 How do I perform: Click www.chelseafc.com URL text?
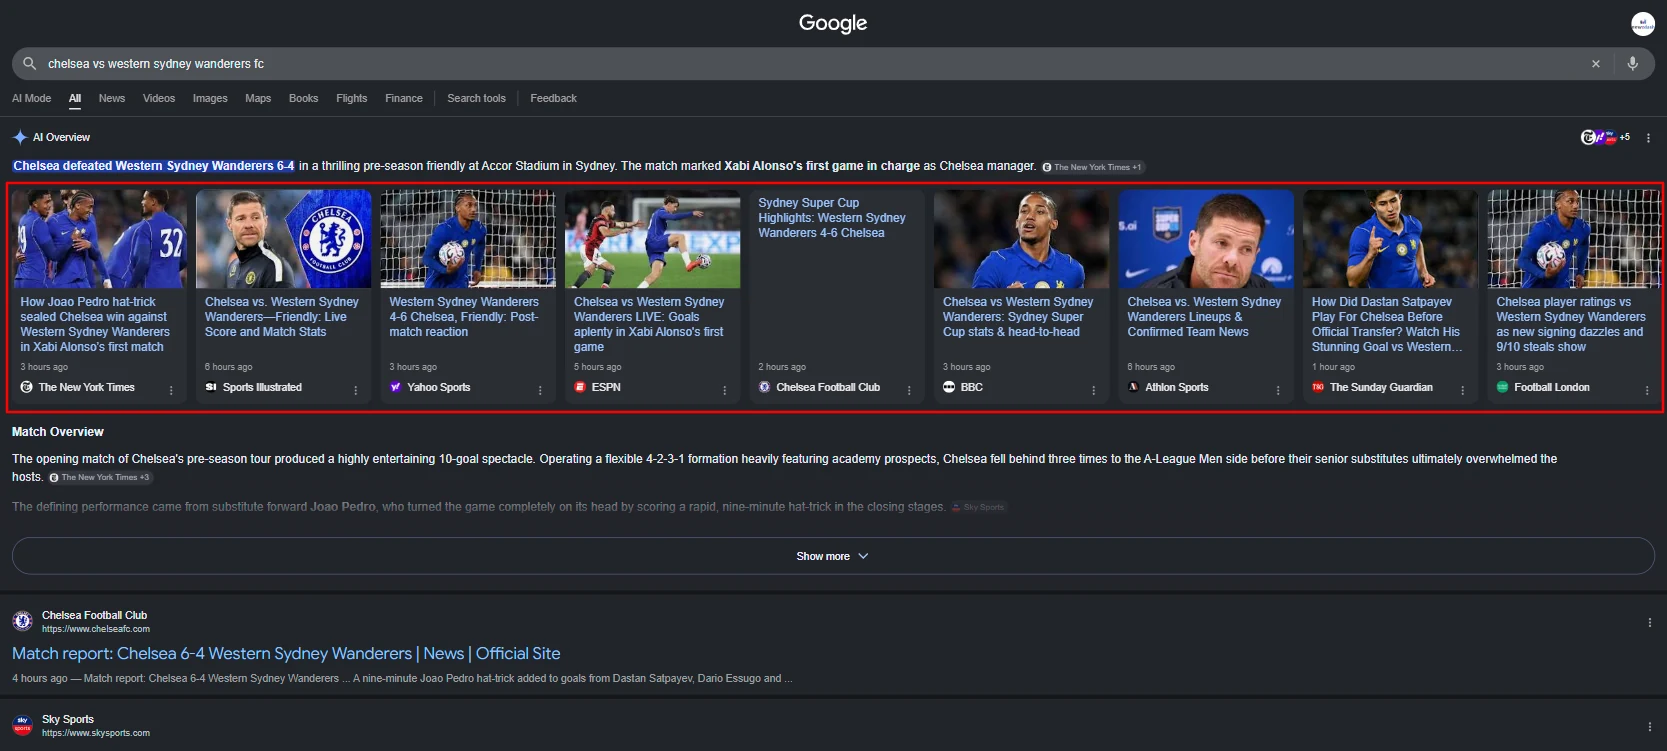[96, 629]
